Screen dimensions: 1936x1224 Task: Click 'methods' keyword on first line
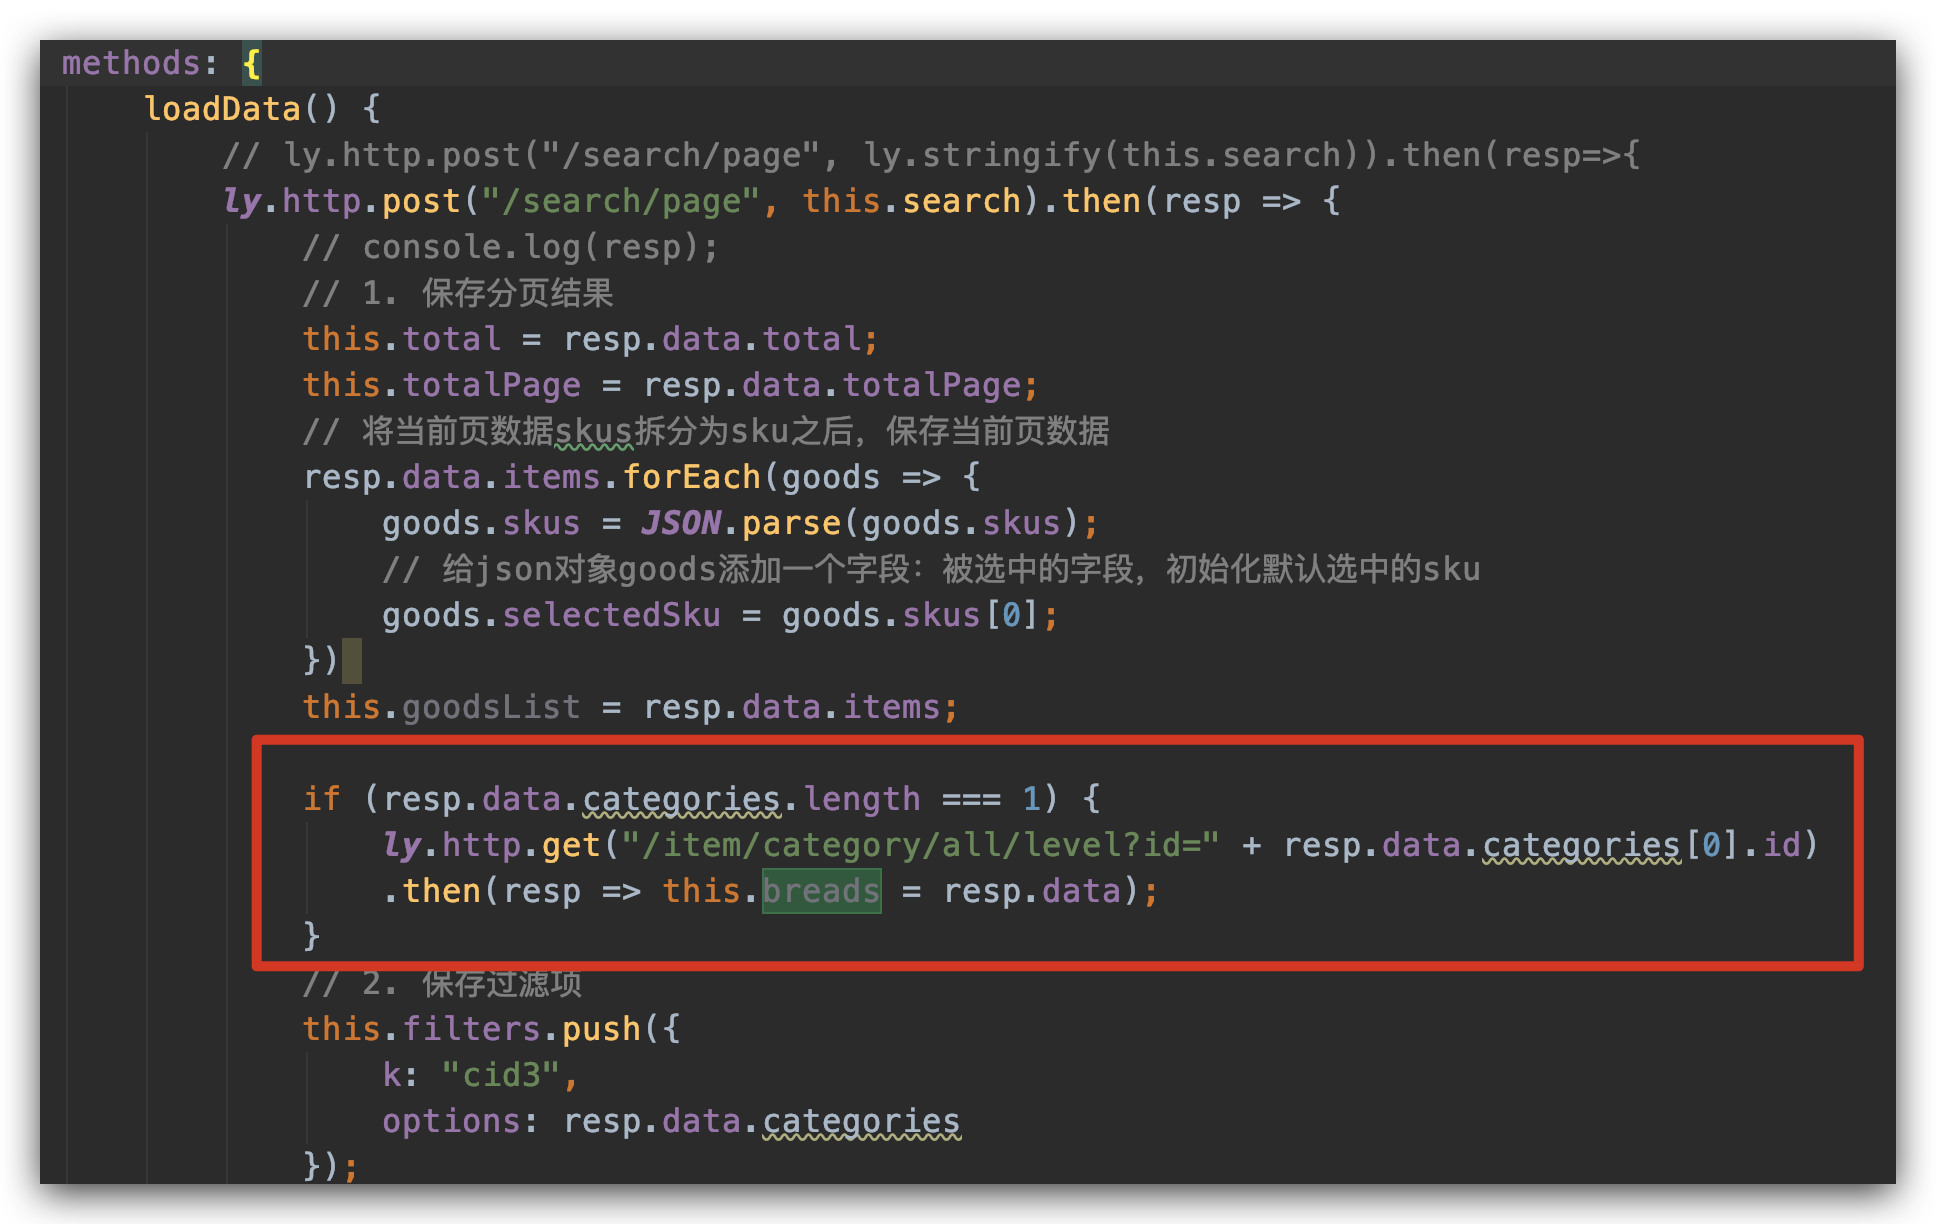pos(131,63)
